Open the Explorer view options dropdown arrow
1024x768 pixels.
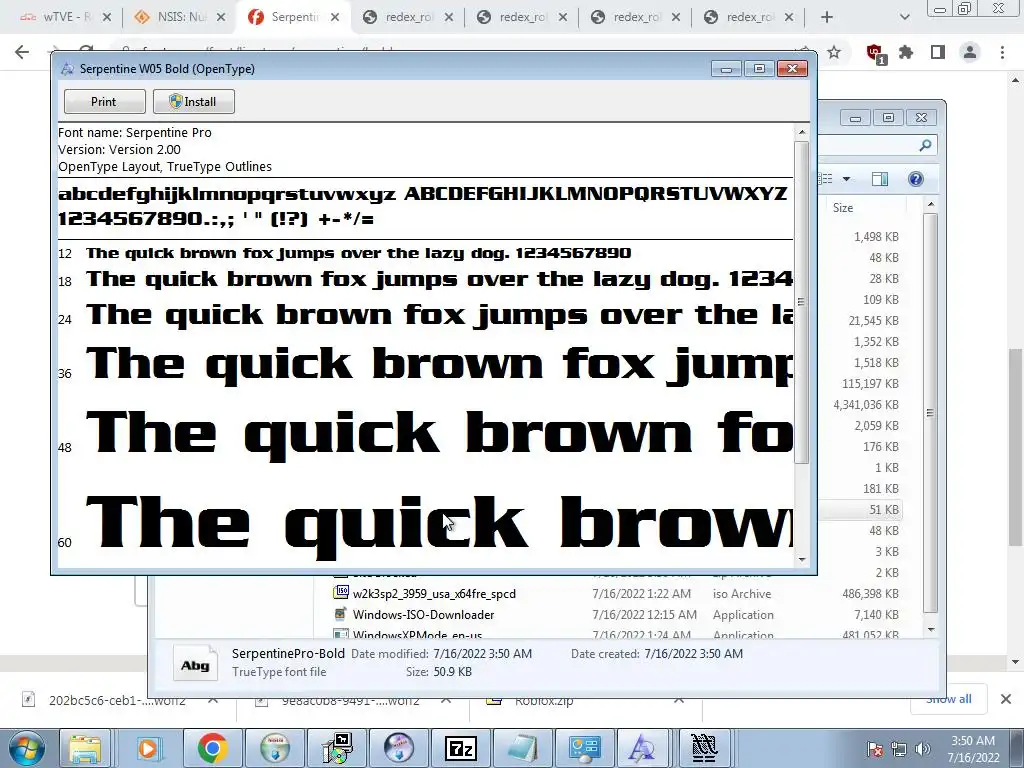click(846, 179)
